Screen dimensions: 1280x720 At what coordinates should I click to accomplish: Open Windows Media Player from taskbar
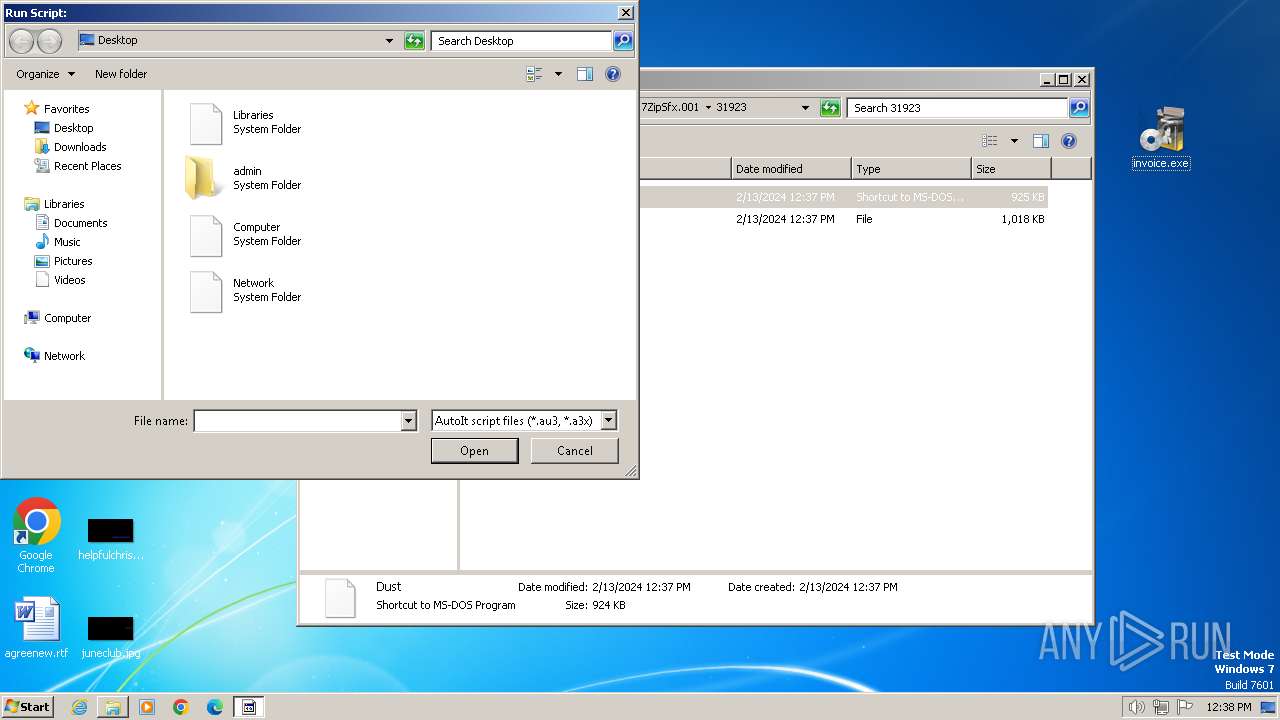[x=147, y=707]
